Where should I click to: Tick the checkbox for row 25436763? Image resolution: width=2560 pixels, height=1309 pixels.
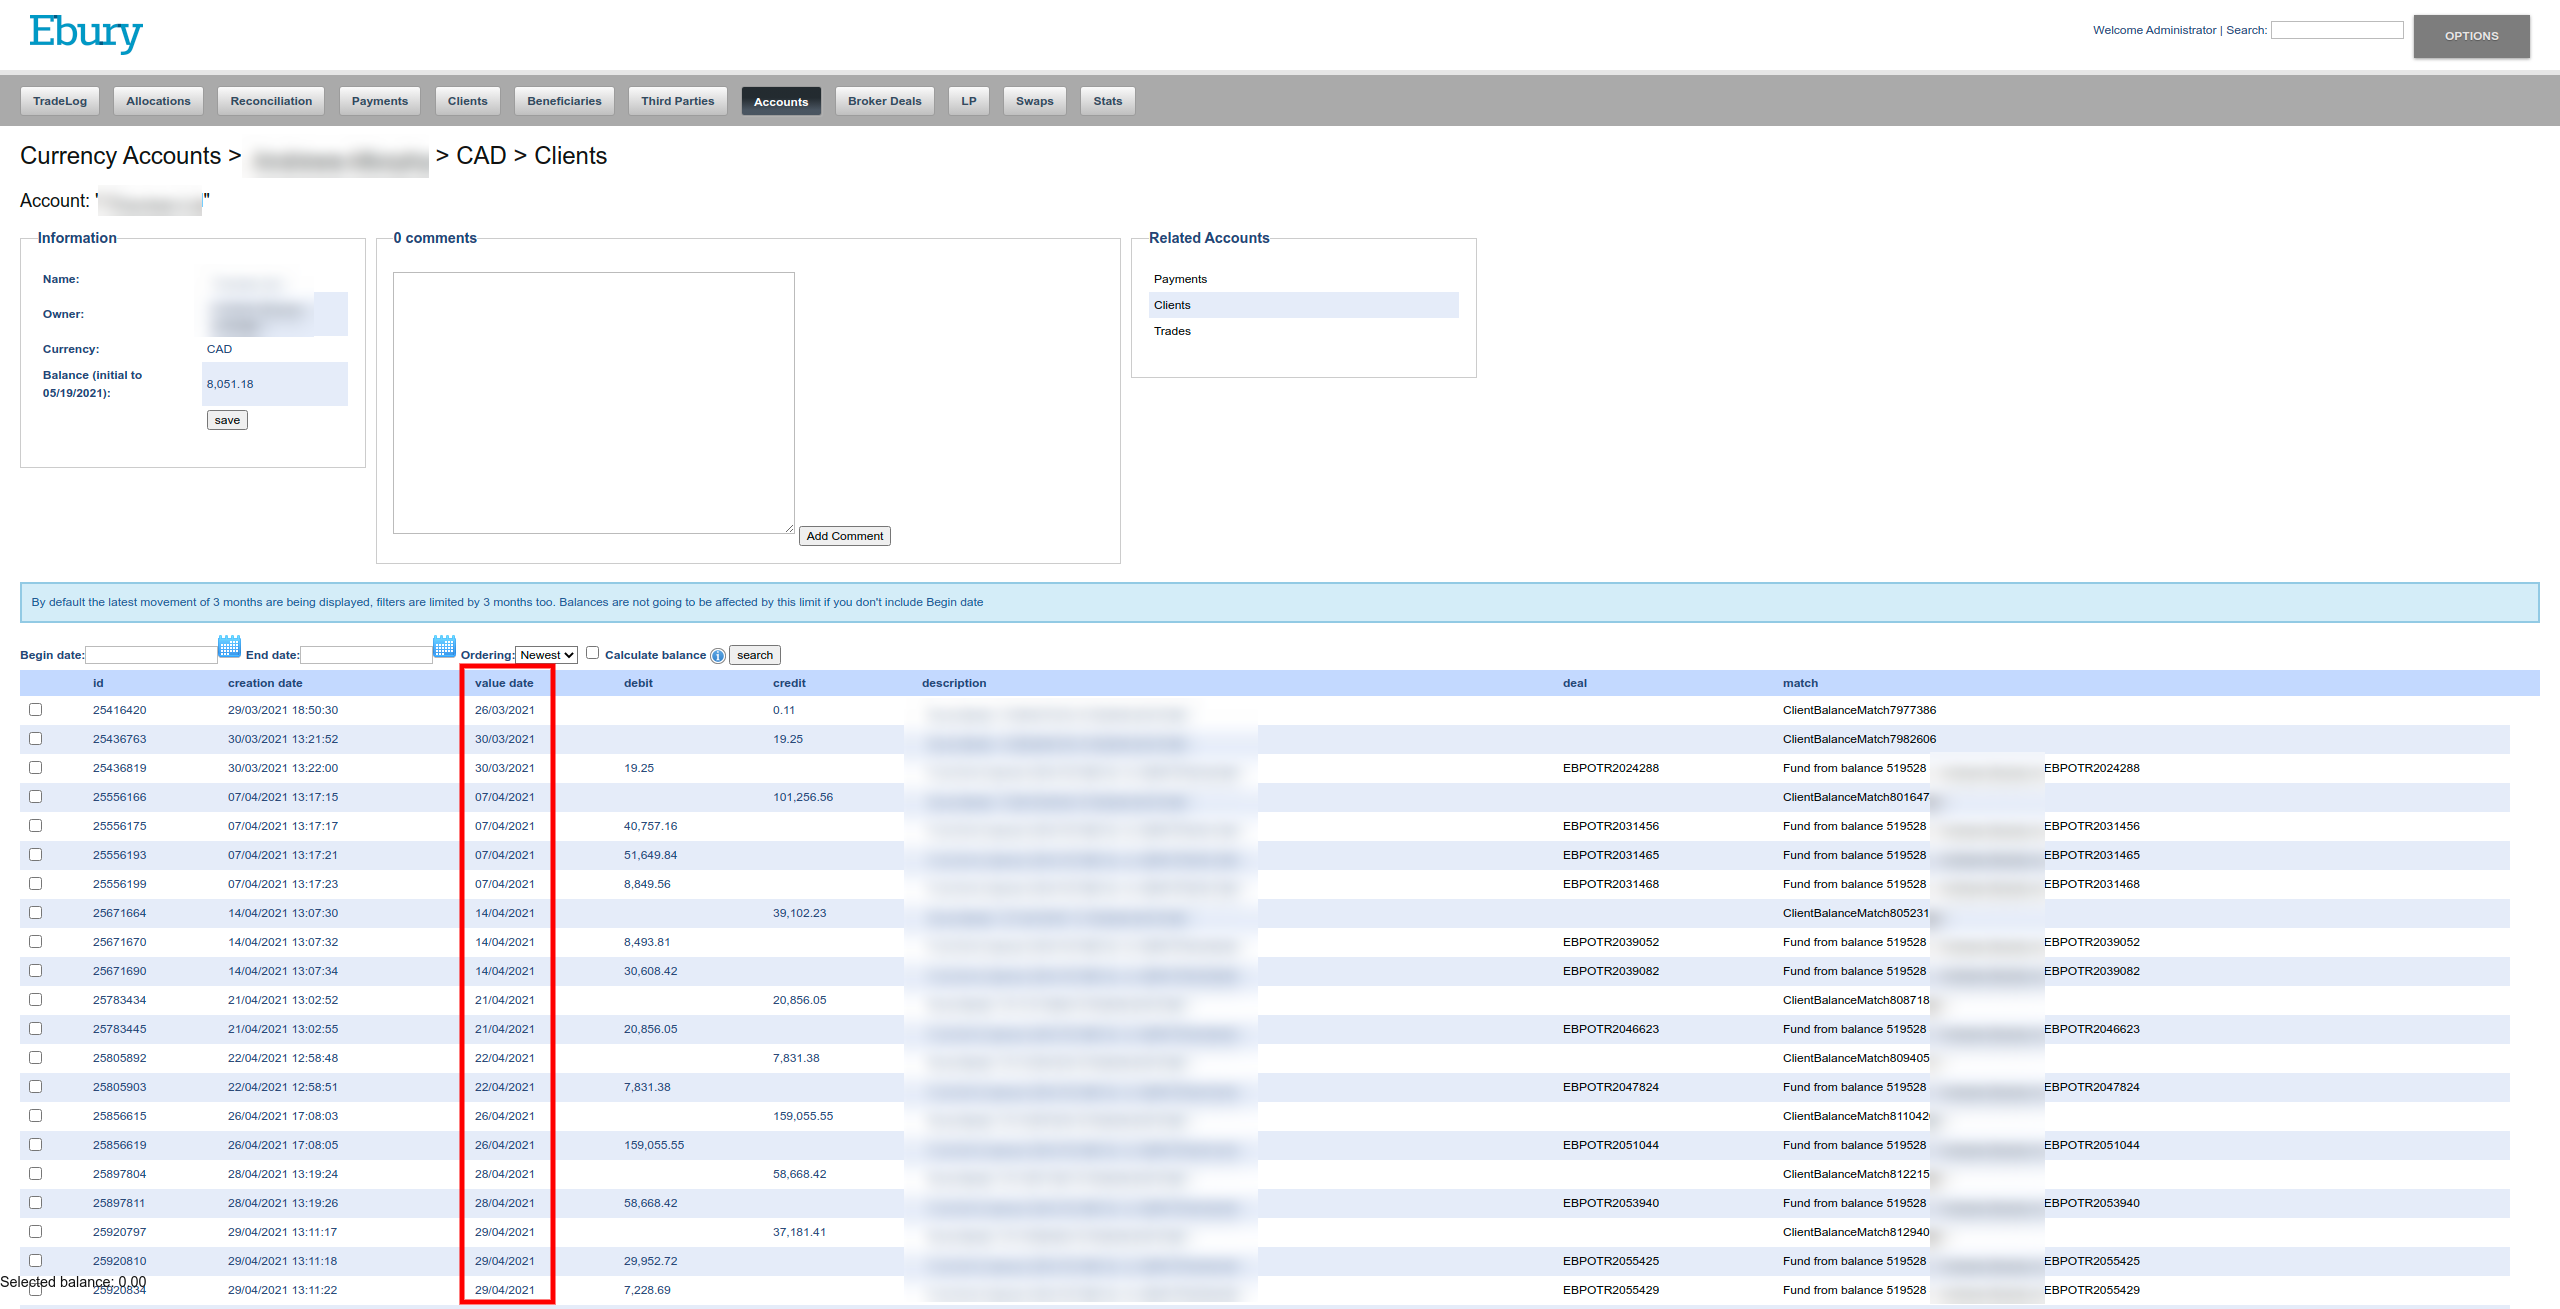[x=36, y=739]
